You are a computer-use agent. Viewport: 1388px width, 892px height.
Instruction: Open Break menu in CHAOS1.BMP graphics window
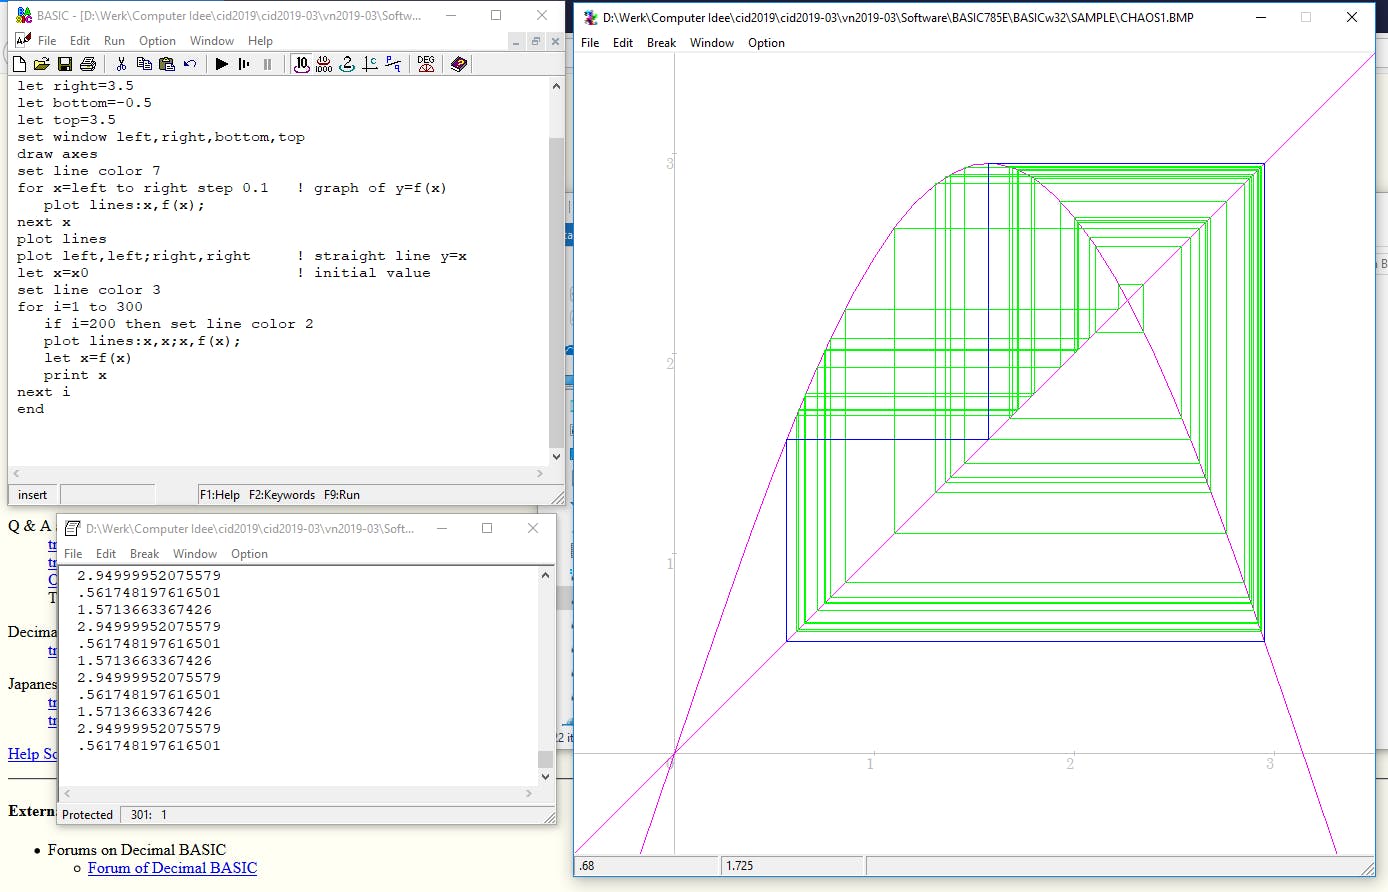pyautogui.click(x=661, y=43)
